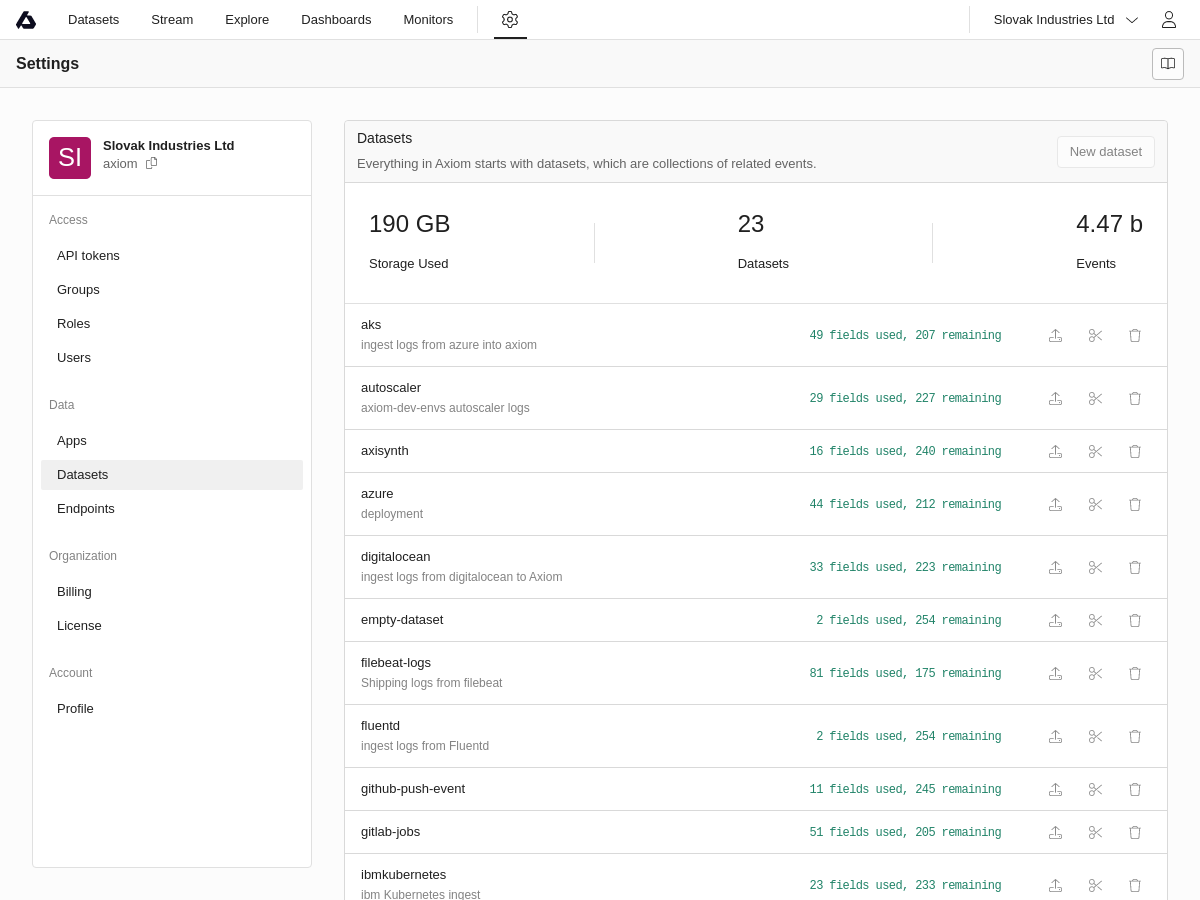
Task: Click the Slovak Industries SI avatar
Action: (70, 158)
